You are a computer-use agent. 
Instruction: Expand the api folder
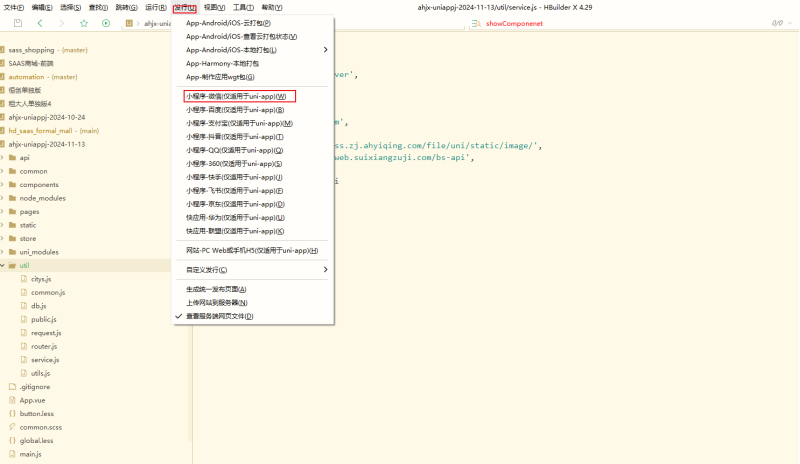tap(3, 158)
